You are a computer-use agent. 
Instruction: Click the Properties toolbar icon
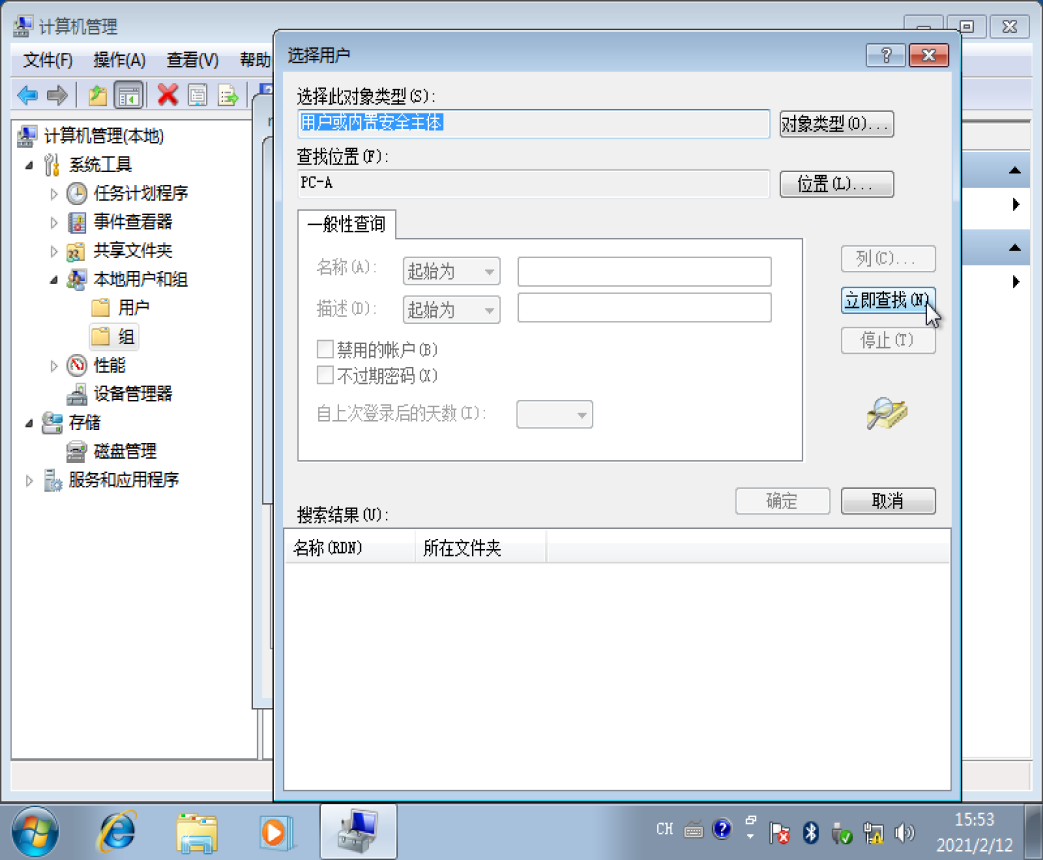coord(198,96)
